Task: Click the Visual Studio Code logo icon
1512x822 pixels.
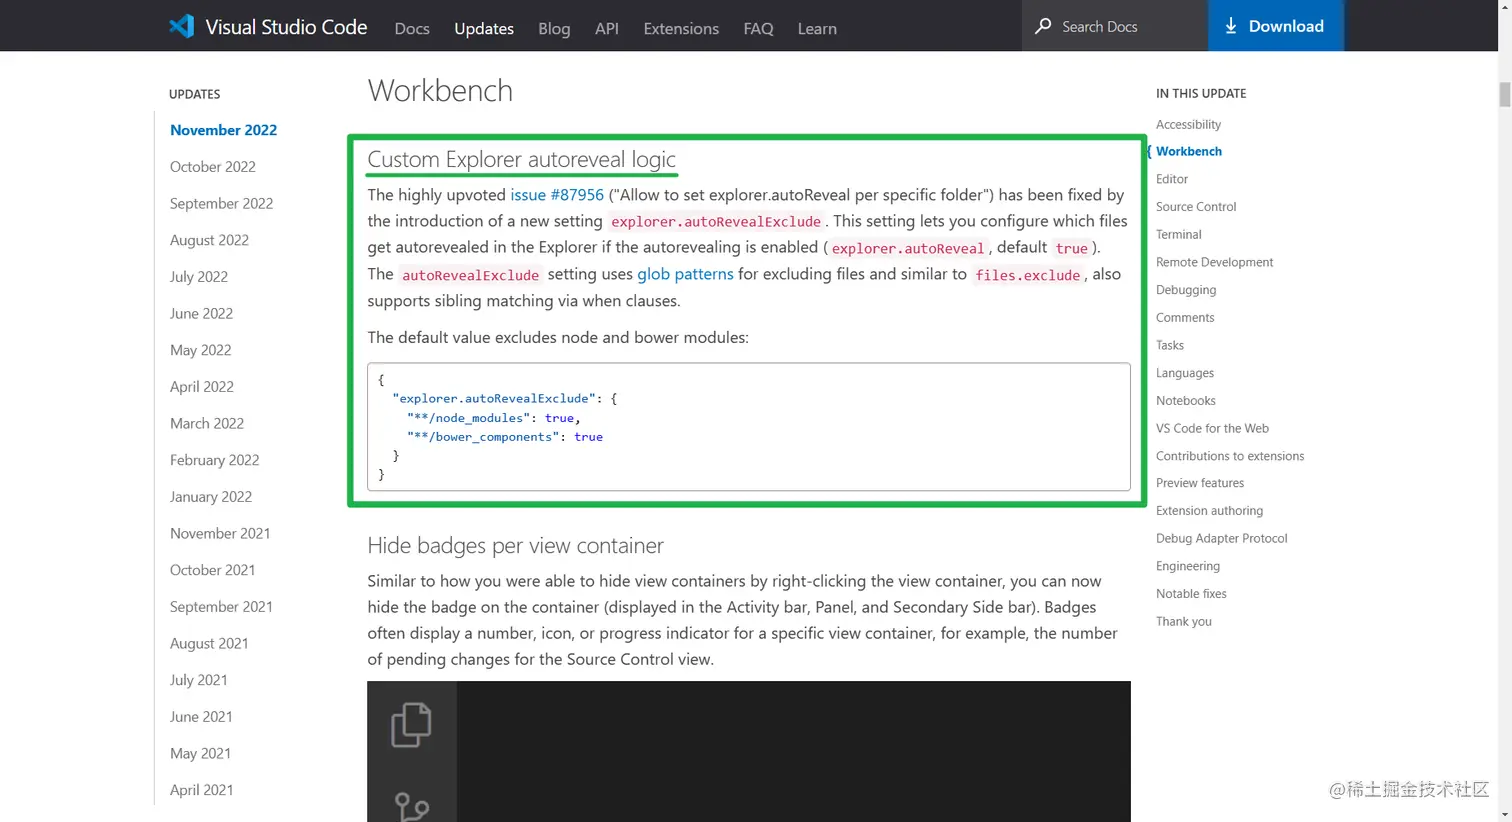Action: (181, 27)
